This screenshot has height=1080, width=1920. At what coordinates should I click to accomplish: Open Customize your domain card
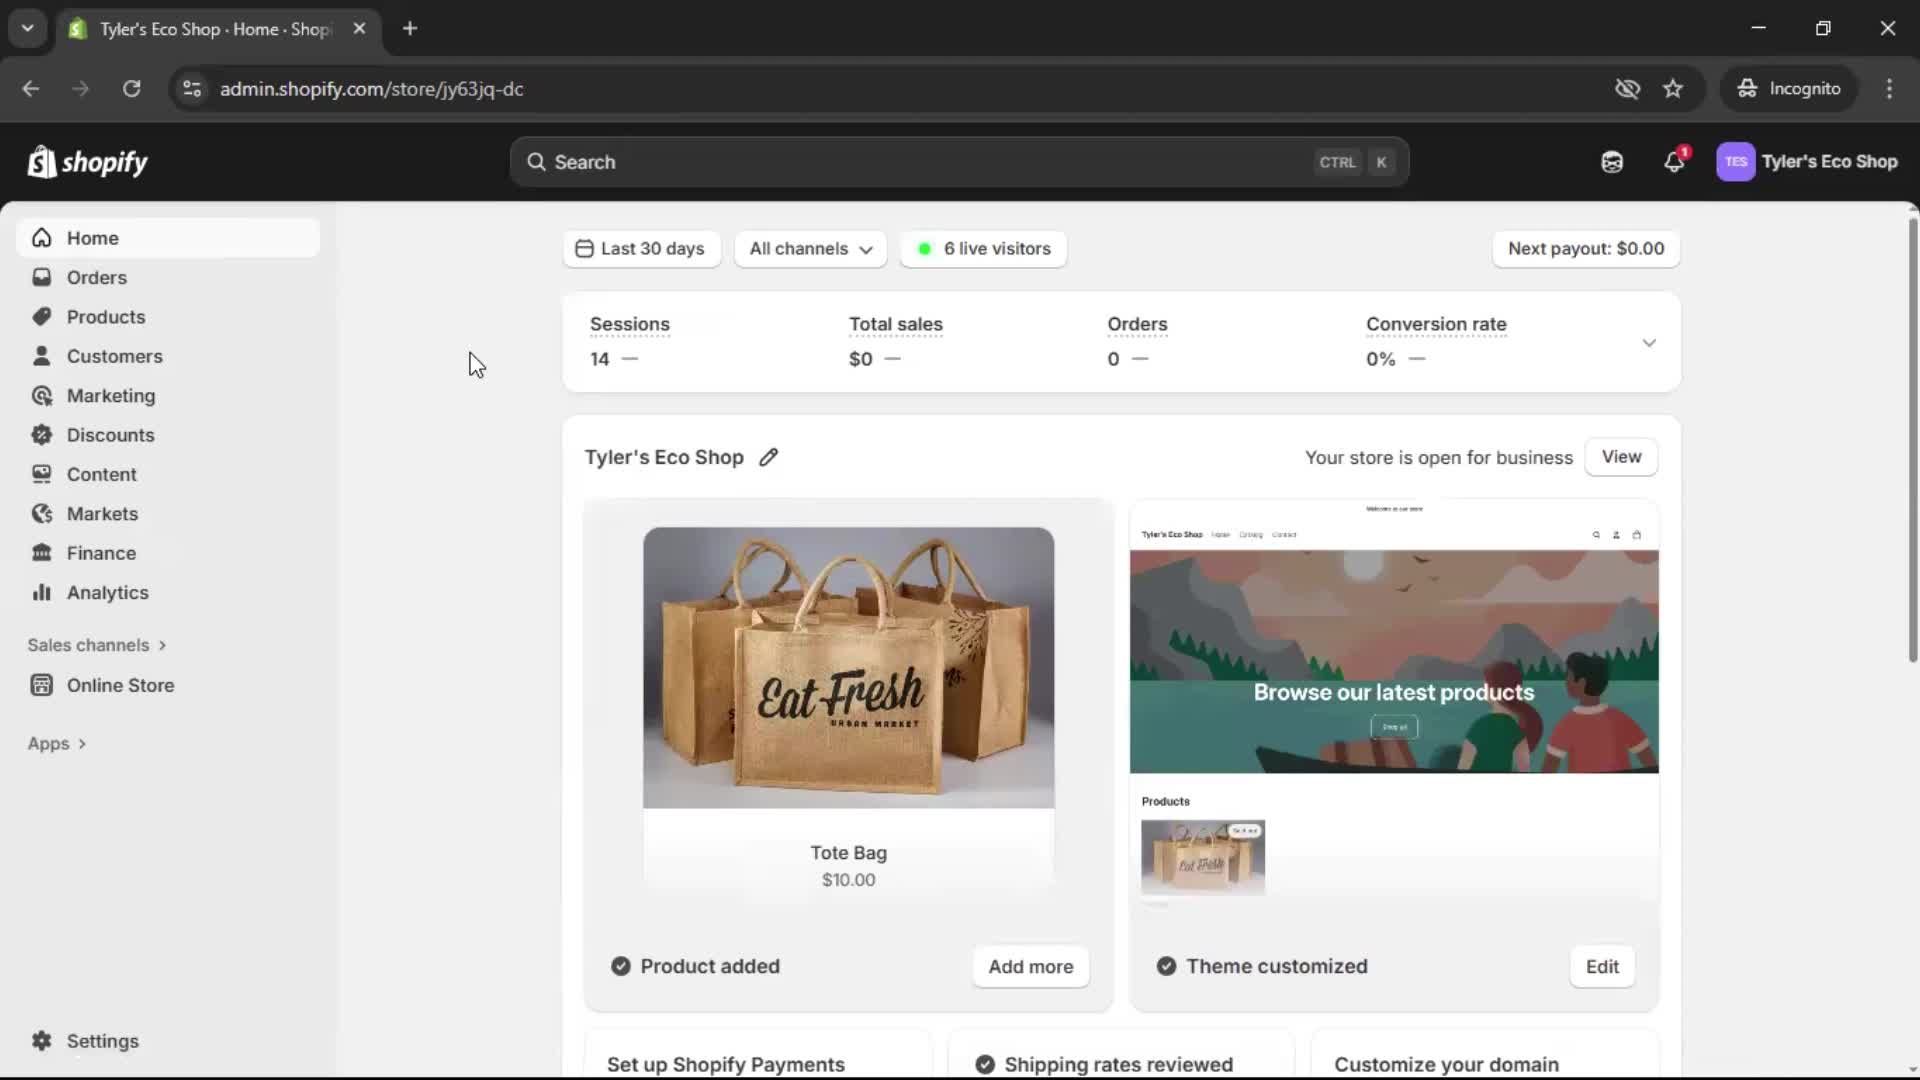[x=1485, y=1055]
